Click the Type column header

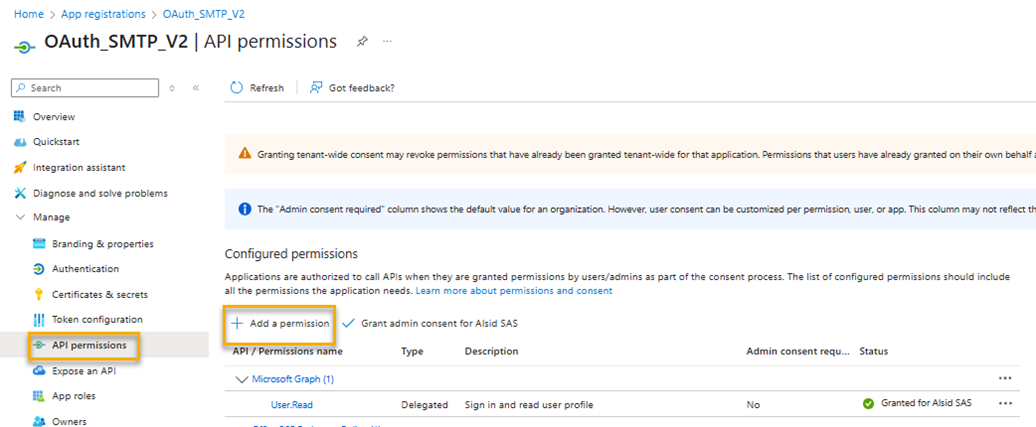[412, 351]
